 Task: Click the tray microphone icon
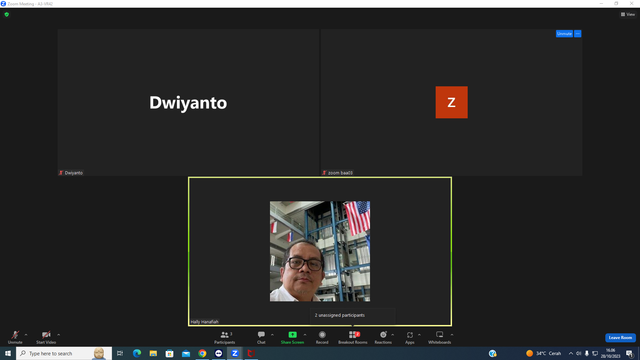[587, 353]
